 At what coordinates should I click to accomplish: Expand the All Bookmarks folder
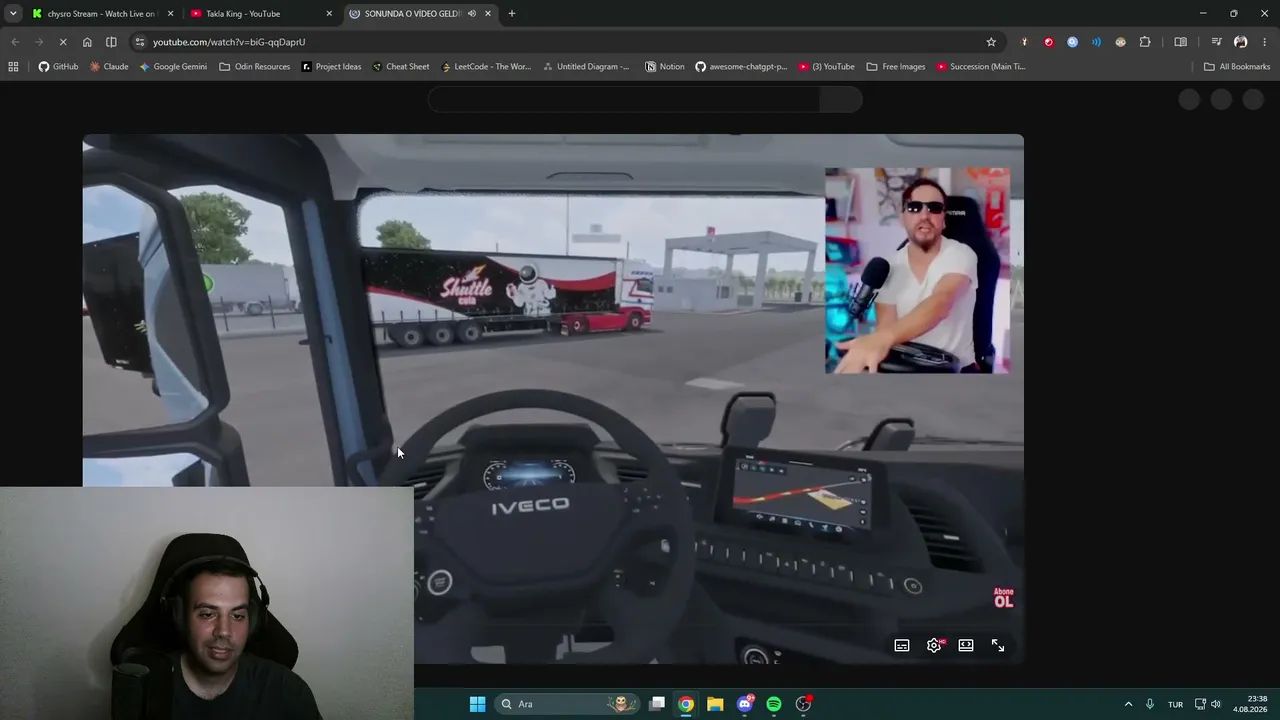(1237, 67)
